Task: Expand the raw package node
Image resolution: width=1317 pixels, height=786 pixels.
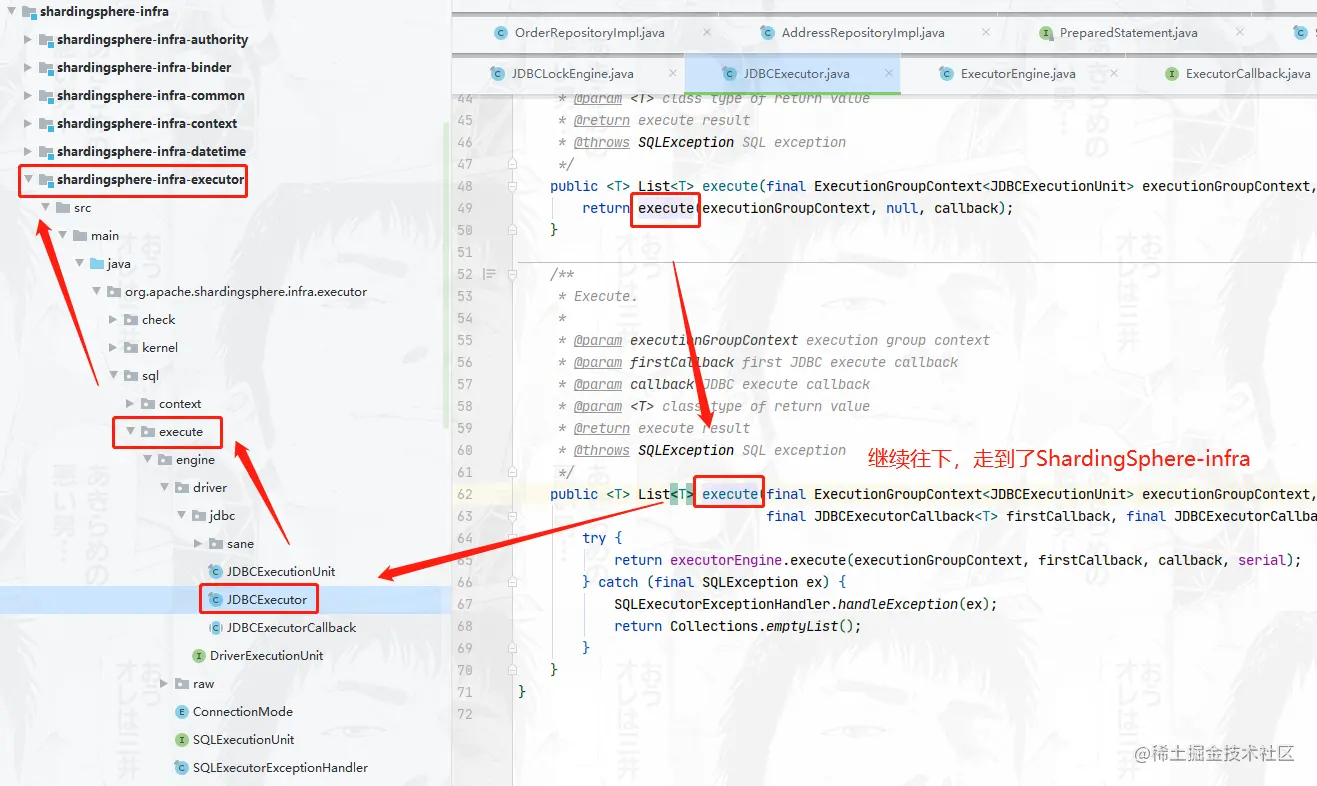Action: point(164,684)
